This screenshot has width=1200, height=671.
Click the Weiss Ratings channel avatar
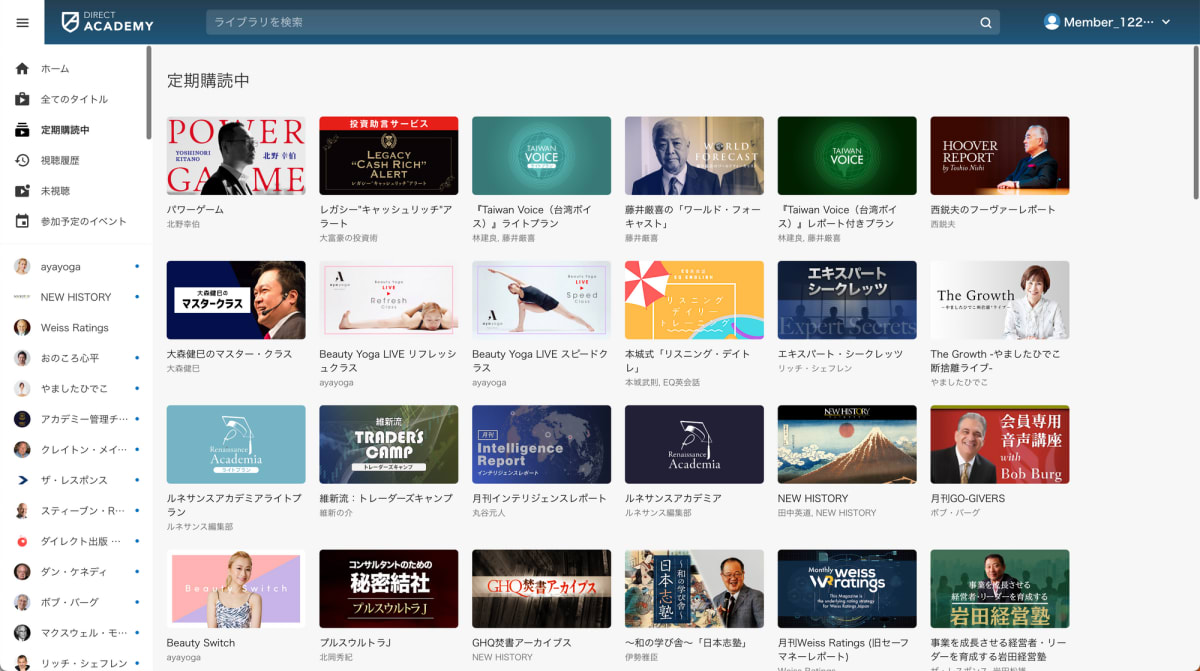tap(22, 328)
